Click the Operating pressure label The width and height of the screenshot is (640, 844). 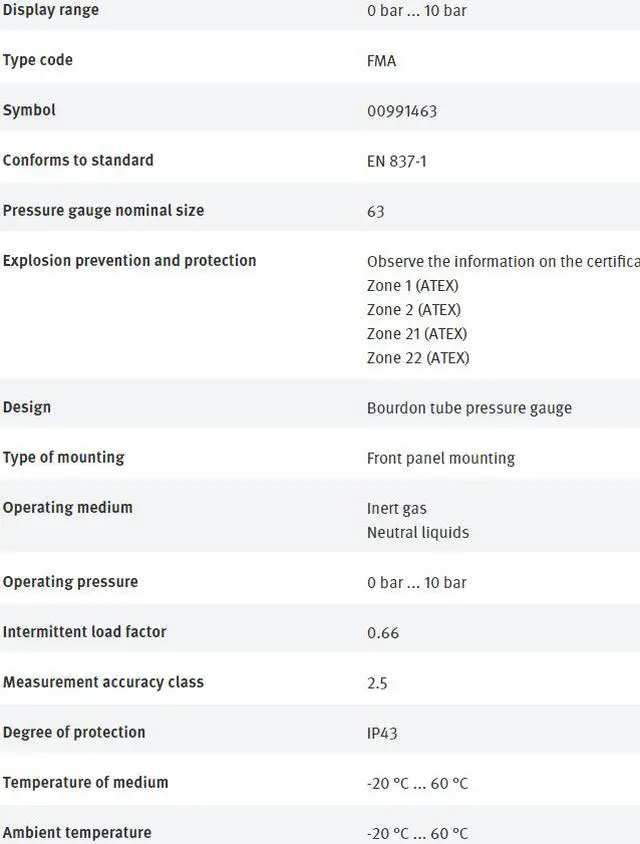70,581
